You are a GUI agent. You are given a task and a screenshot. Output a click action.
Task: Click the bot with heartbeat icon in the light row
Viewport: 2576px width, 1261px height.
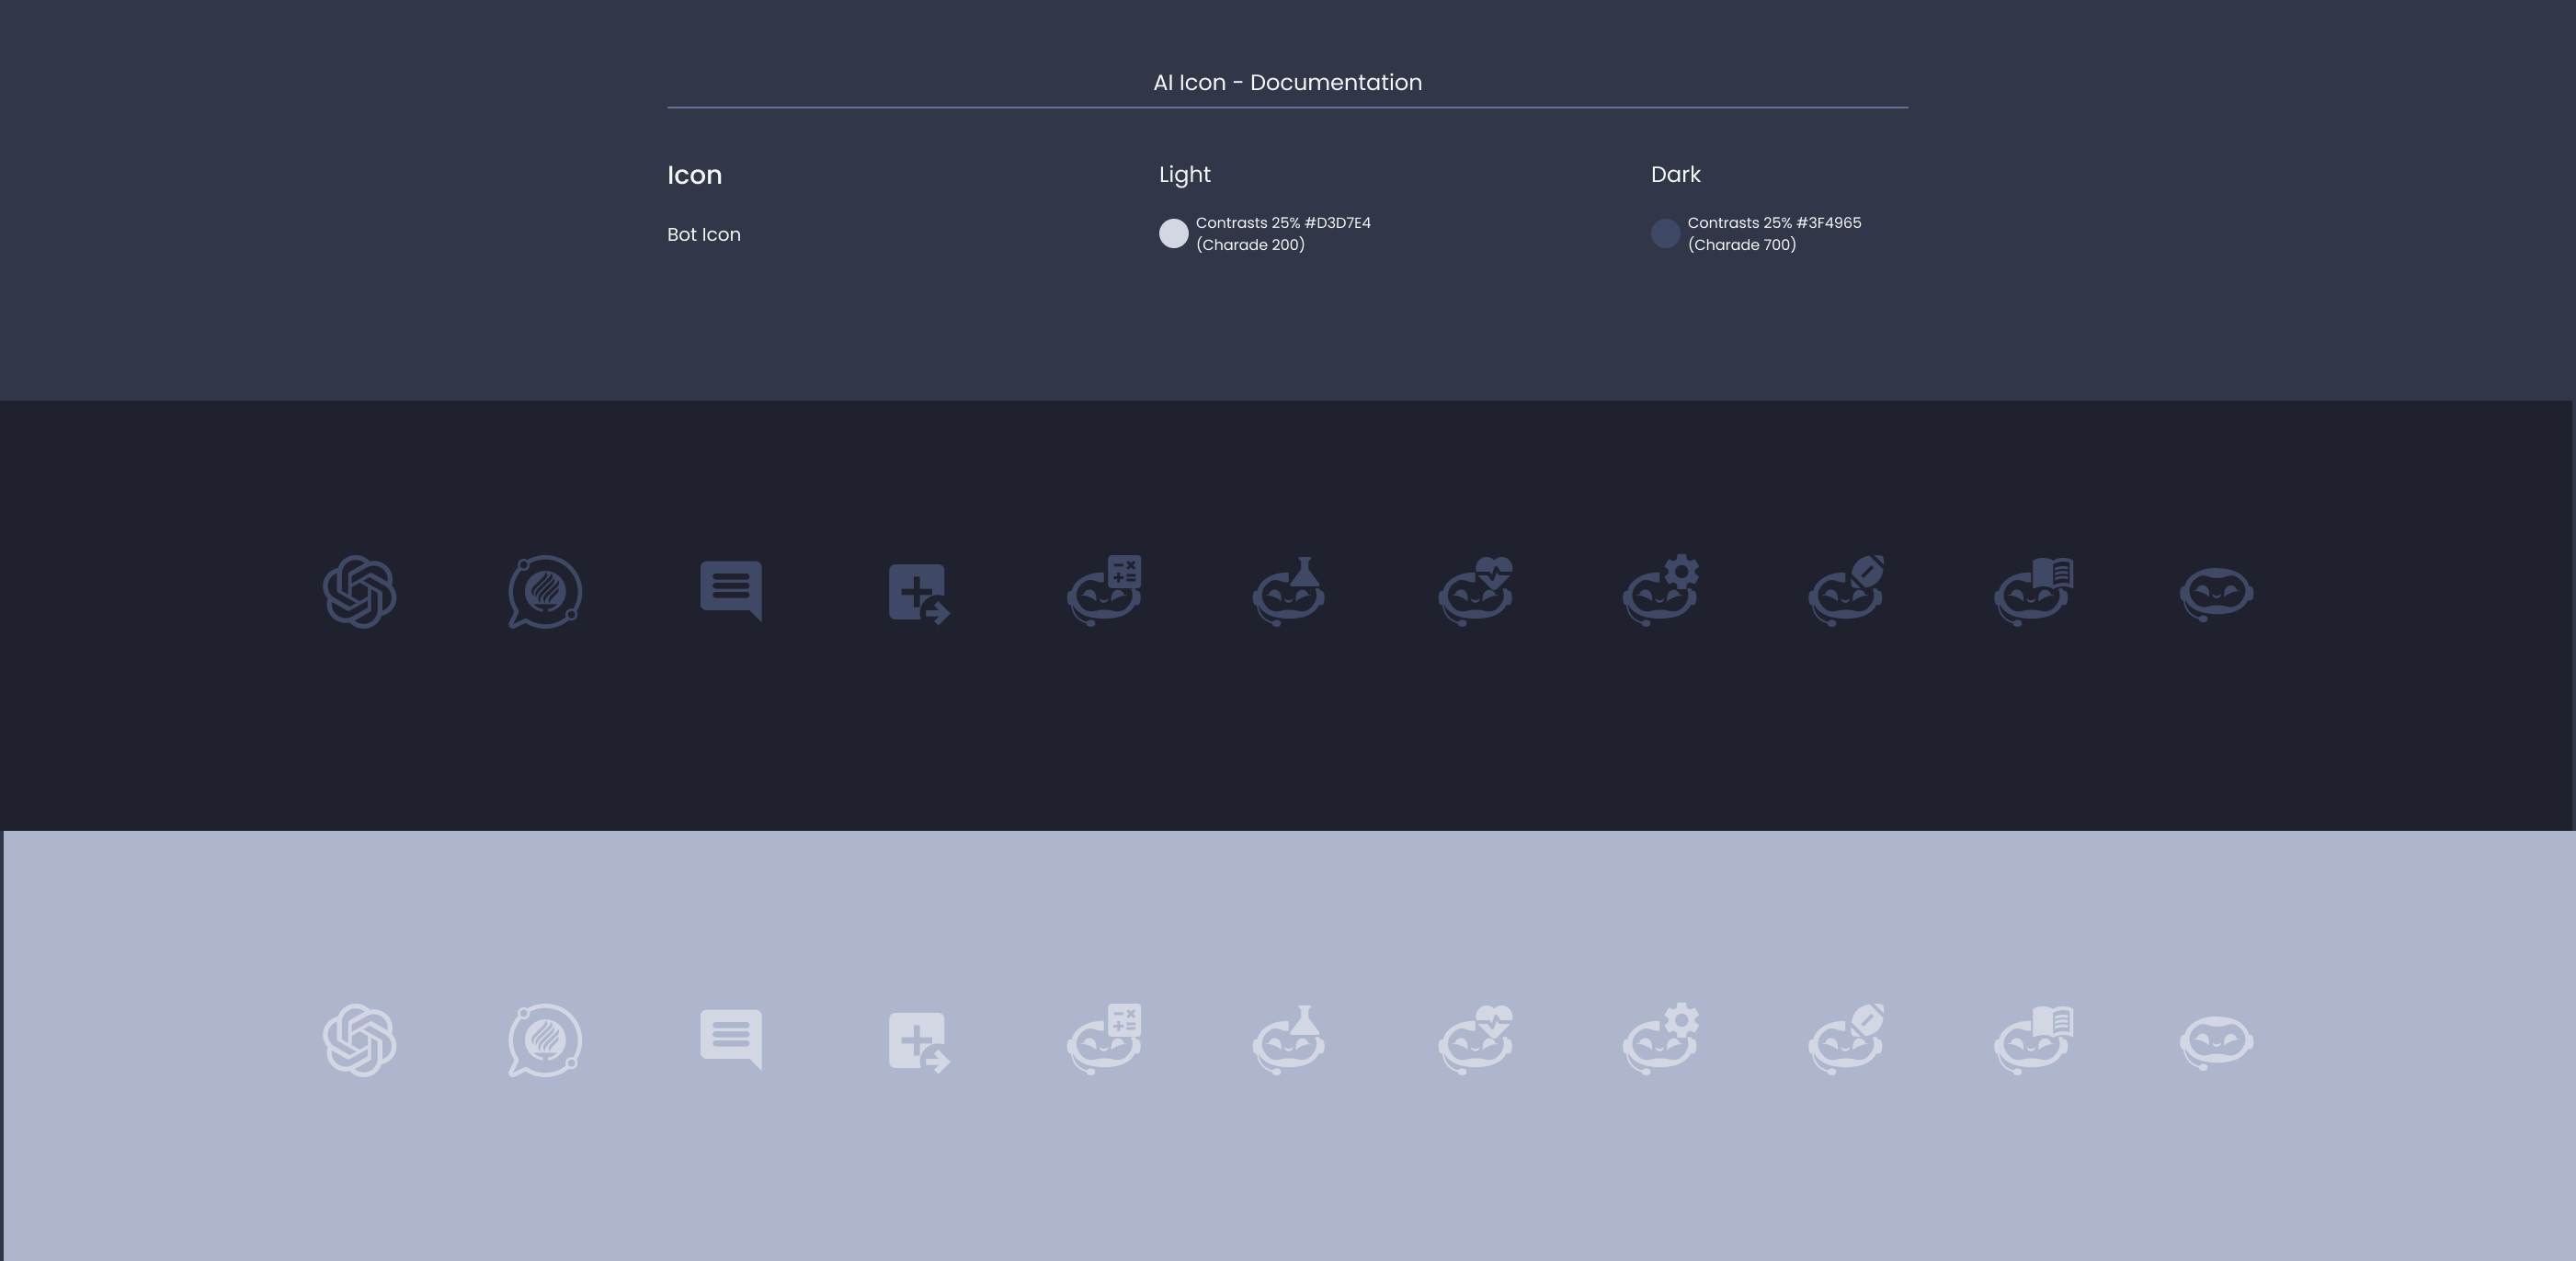[1476, 1039]
